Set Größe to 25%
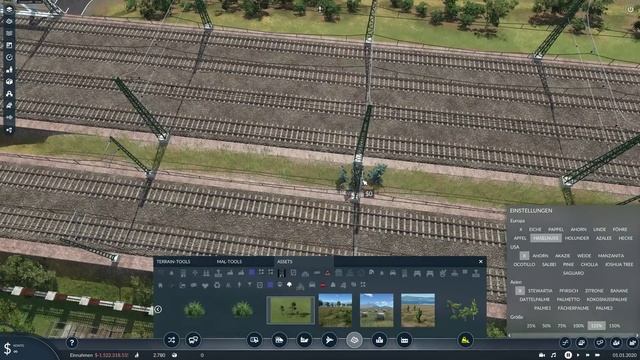 [x=531, y=326]
